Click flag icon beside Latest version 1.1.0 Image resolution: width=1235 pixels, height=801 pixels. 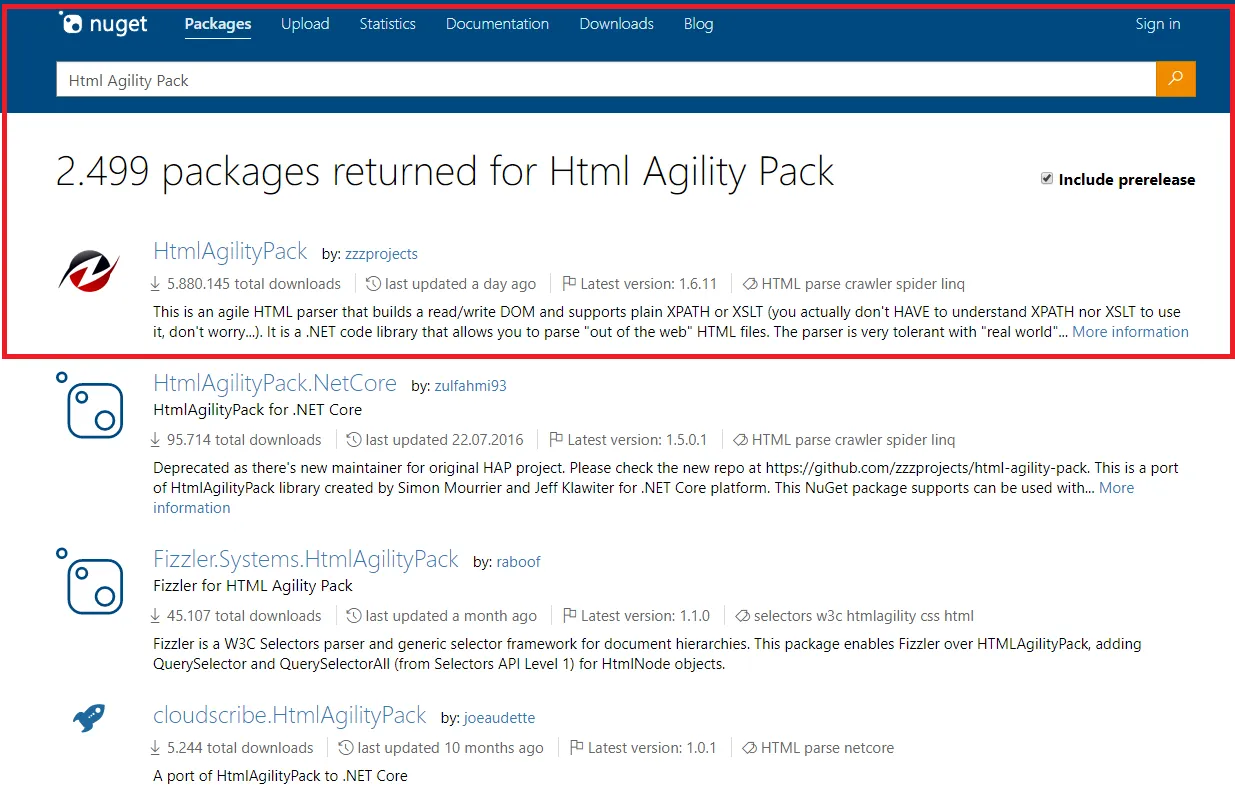pos(569,616)
